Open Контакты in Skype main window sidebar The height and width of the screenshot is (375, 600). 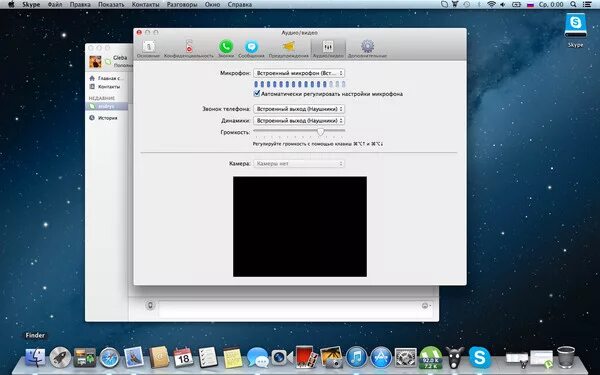pyautogui.click(x=105, y=86)
